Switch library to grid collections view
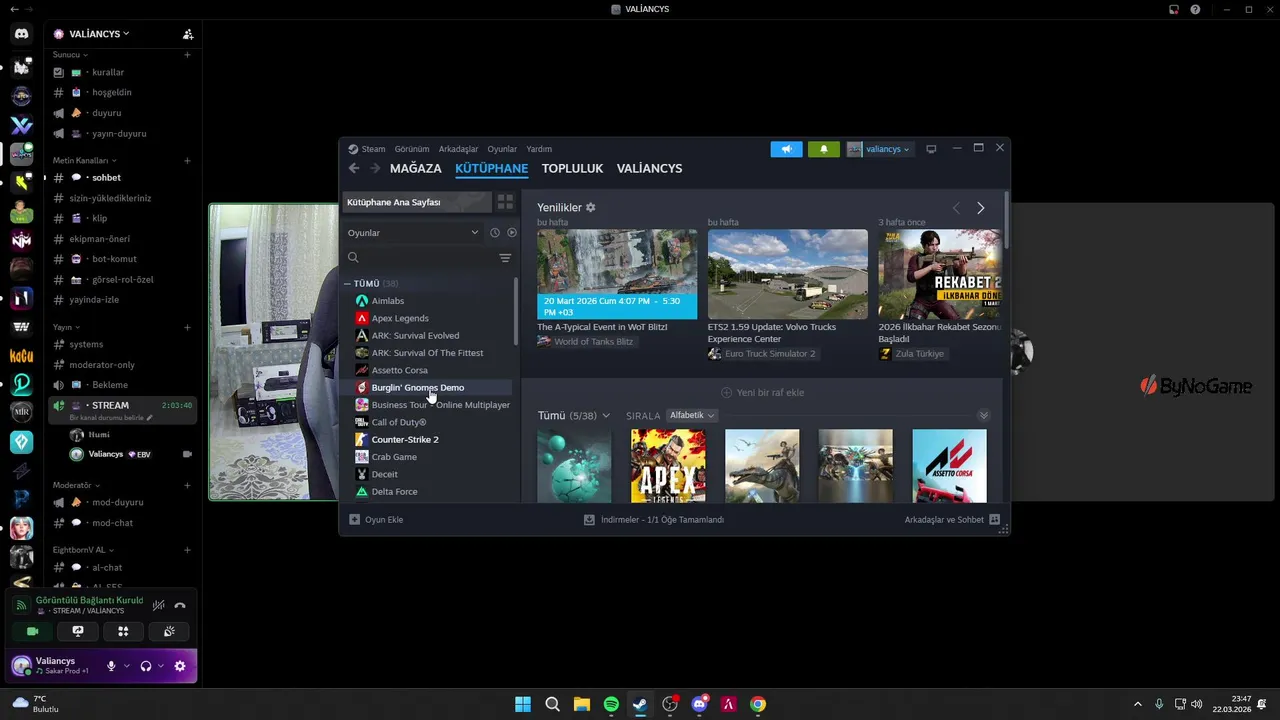This screenshot has height=720, width=1280. point(505,202)
